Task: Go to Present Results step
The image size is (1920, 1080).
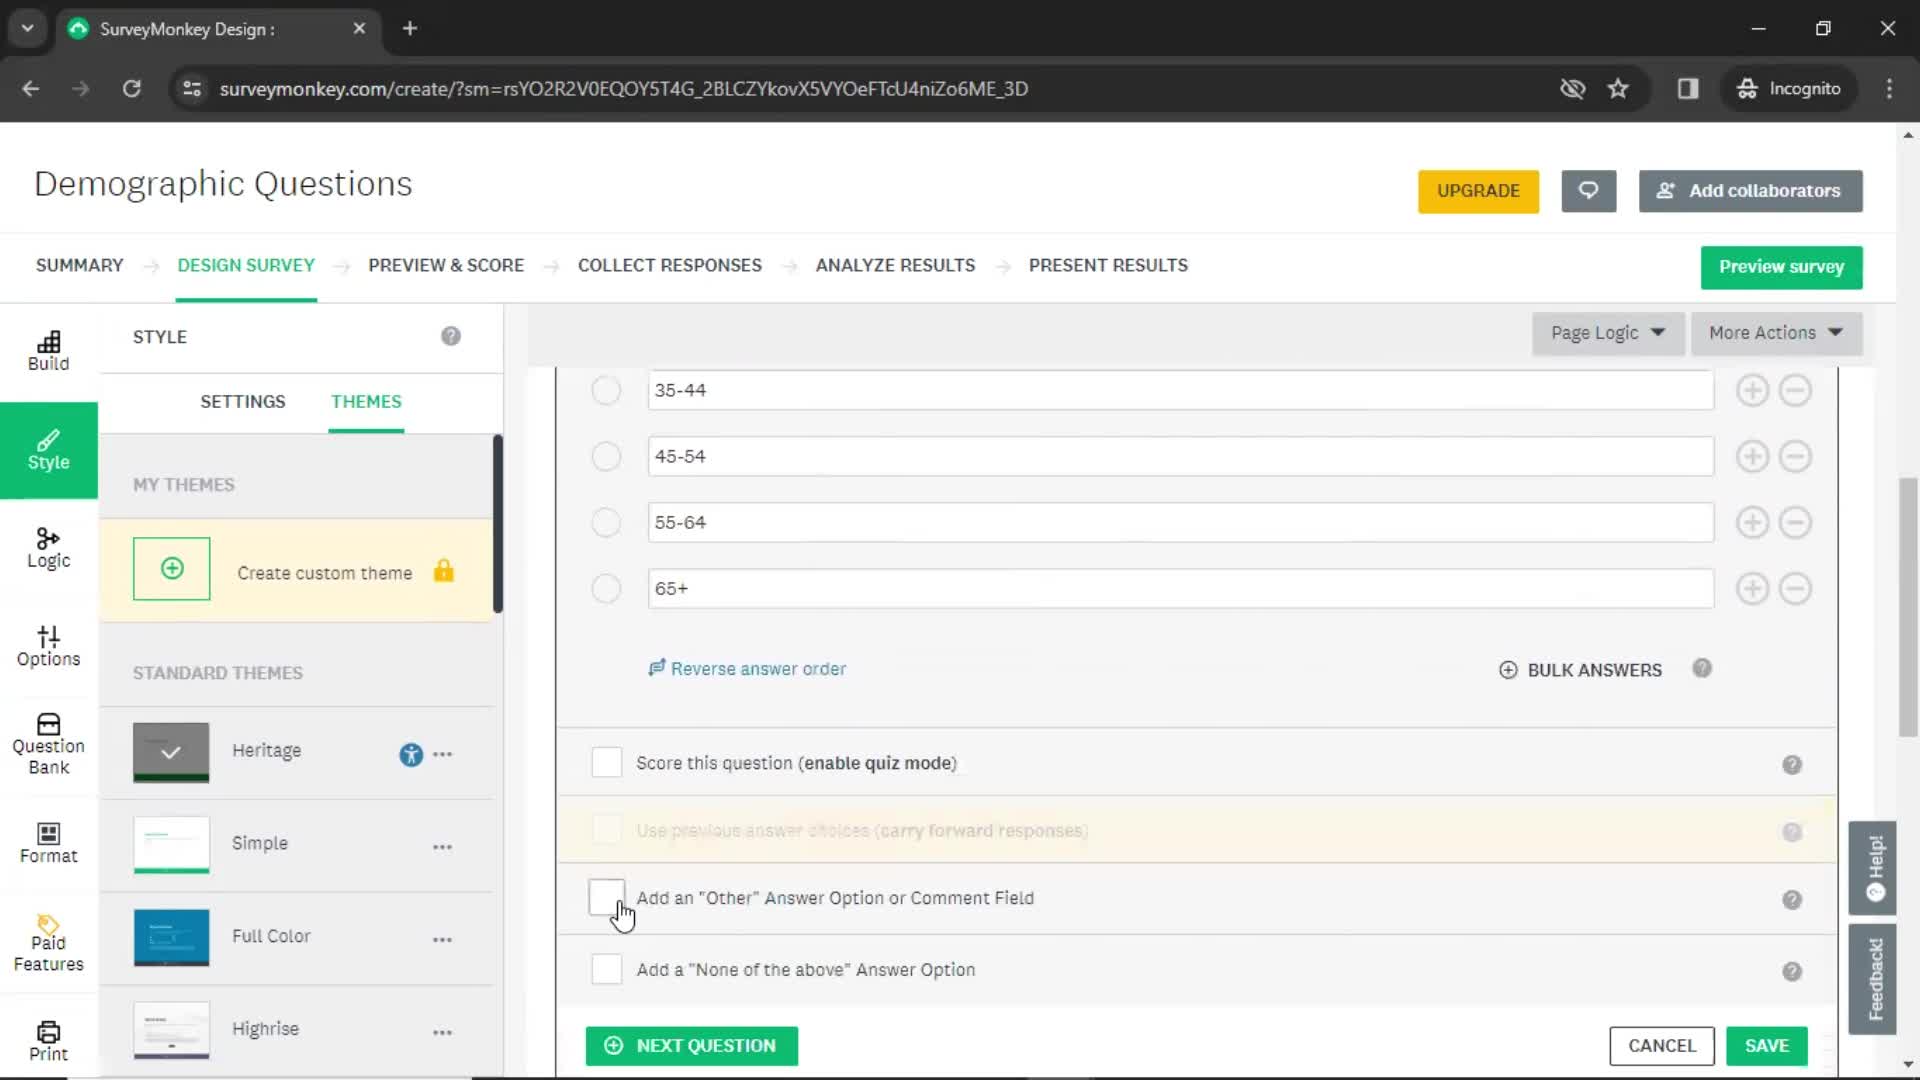Action: (x=1108, y=265)
